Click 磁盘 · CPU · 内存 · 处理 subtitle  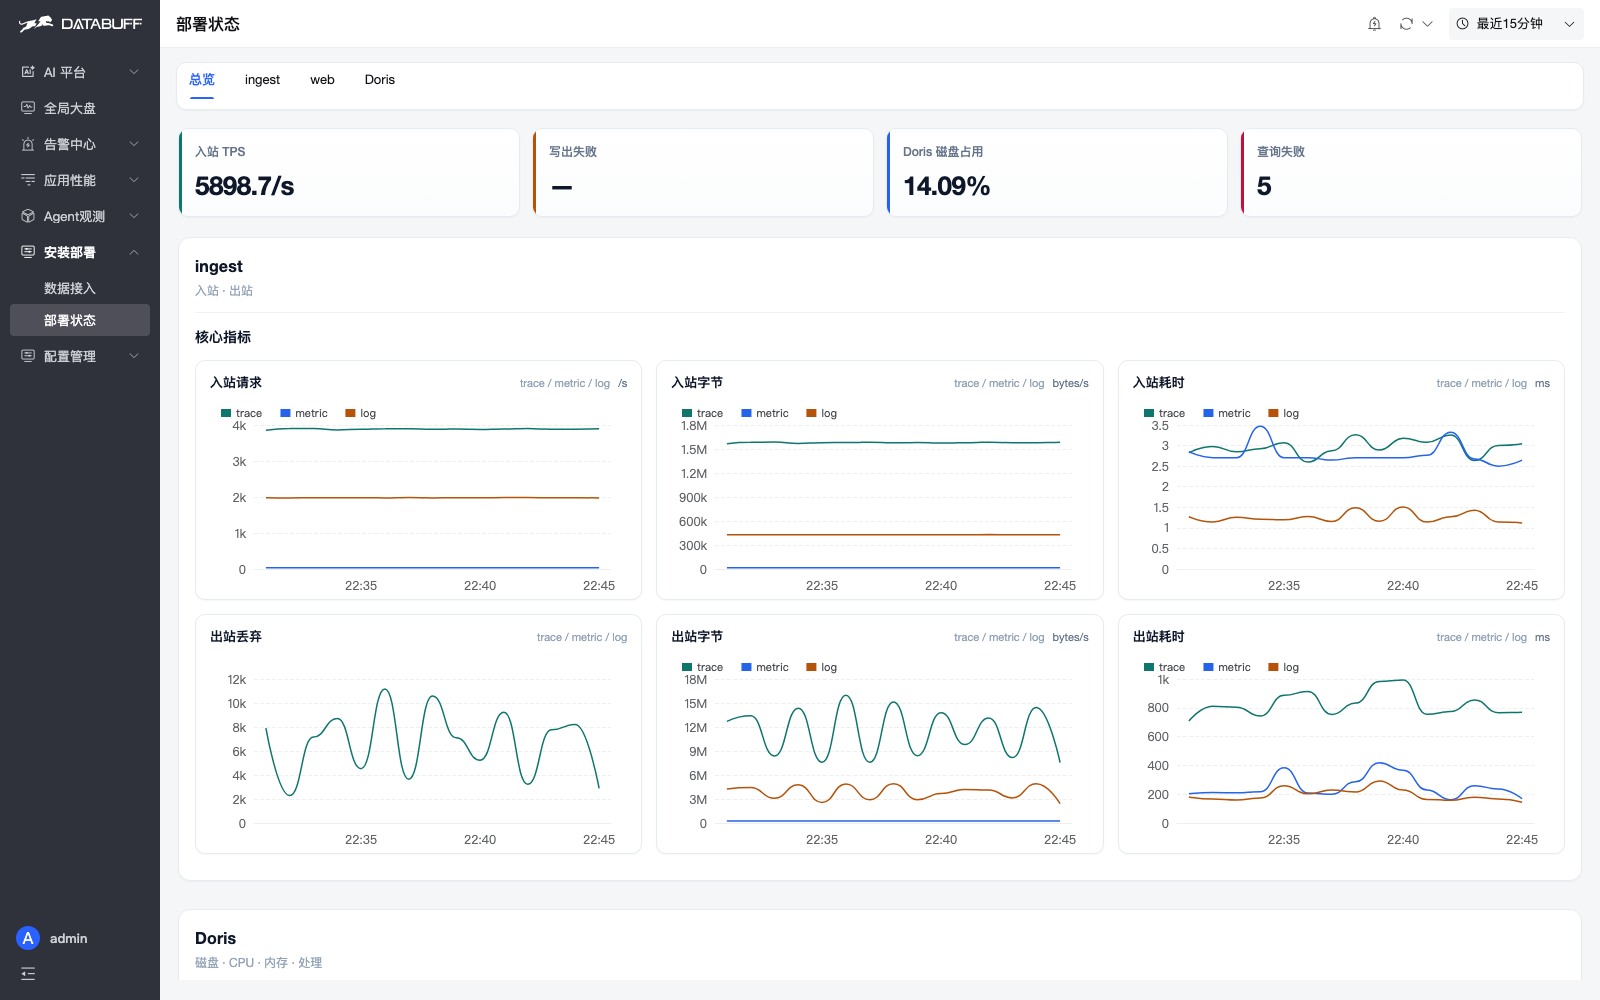point(259,963)
